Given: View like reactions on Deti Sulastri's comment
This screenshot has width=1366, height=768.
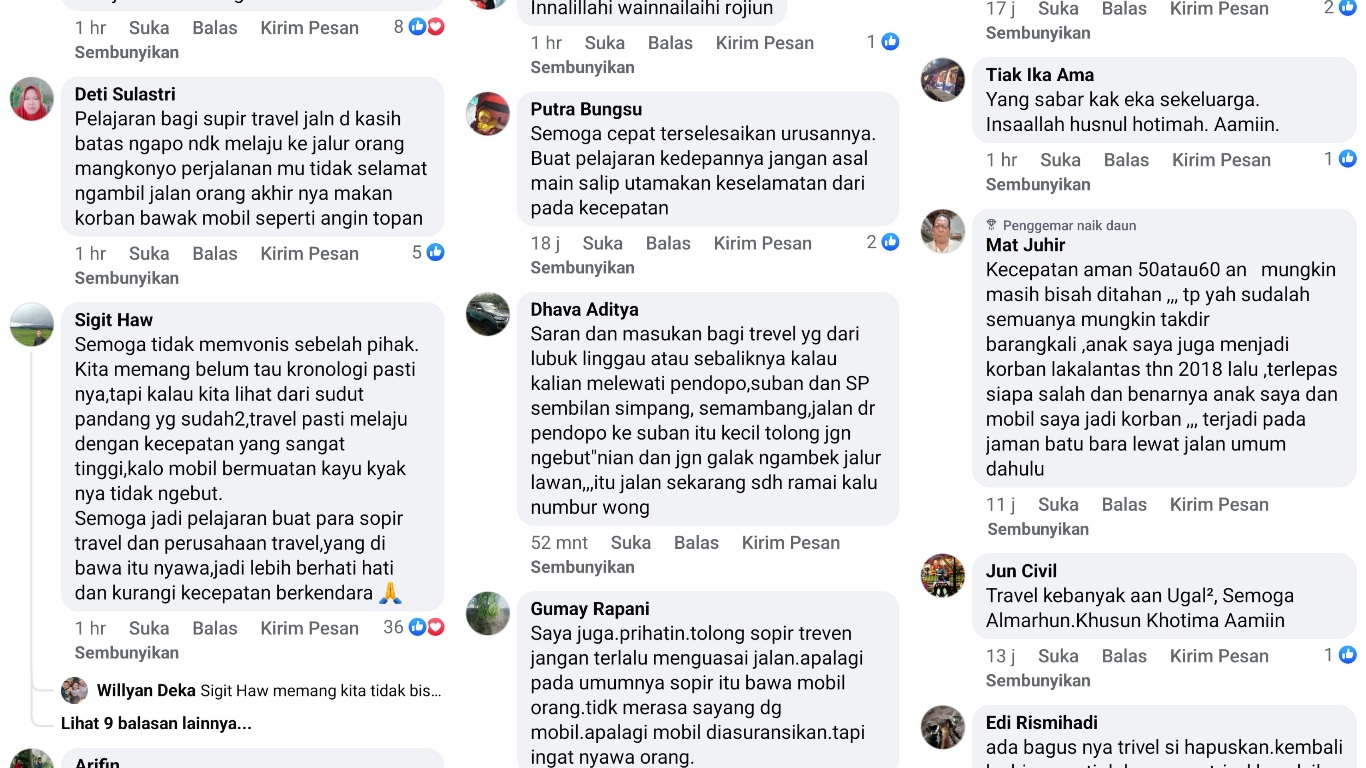Looking at the screenshot, I should 436,253.
